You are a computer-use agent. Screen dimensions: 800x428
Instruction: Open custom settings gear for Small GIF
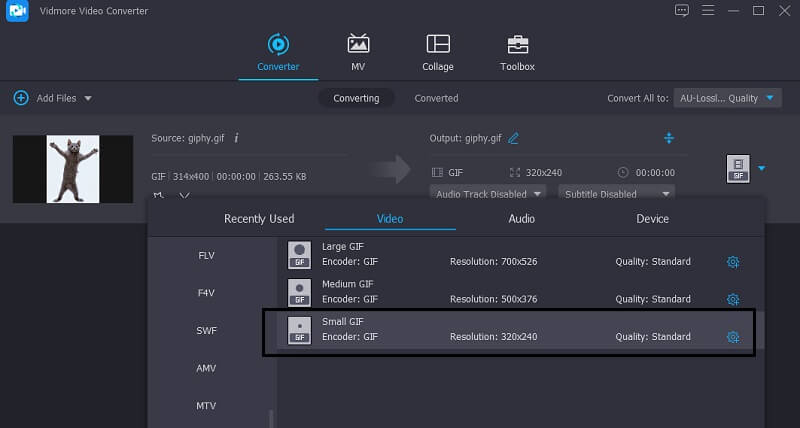(x=732, y=337)
